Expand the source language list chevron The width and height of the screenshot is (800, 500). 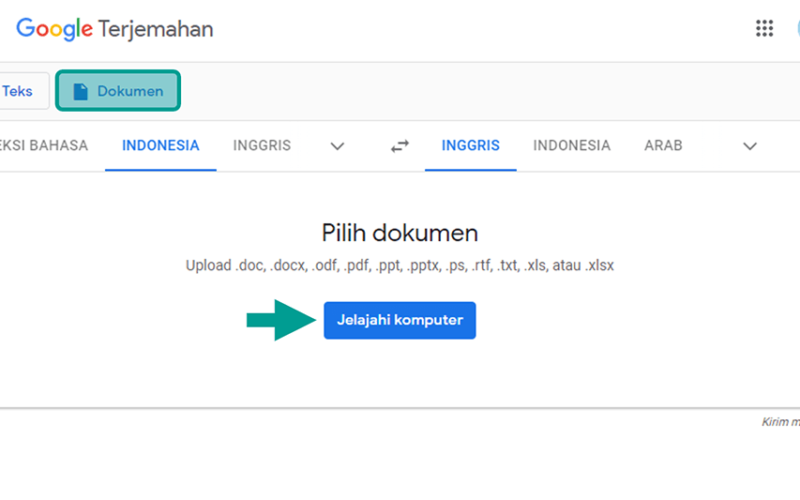(337, 146)
